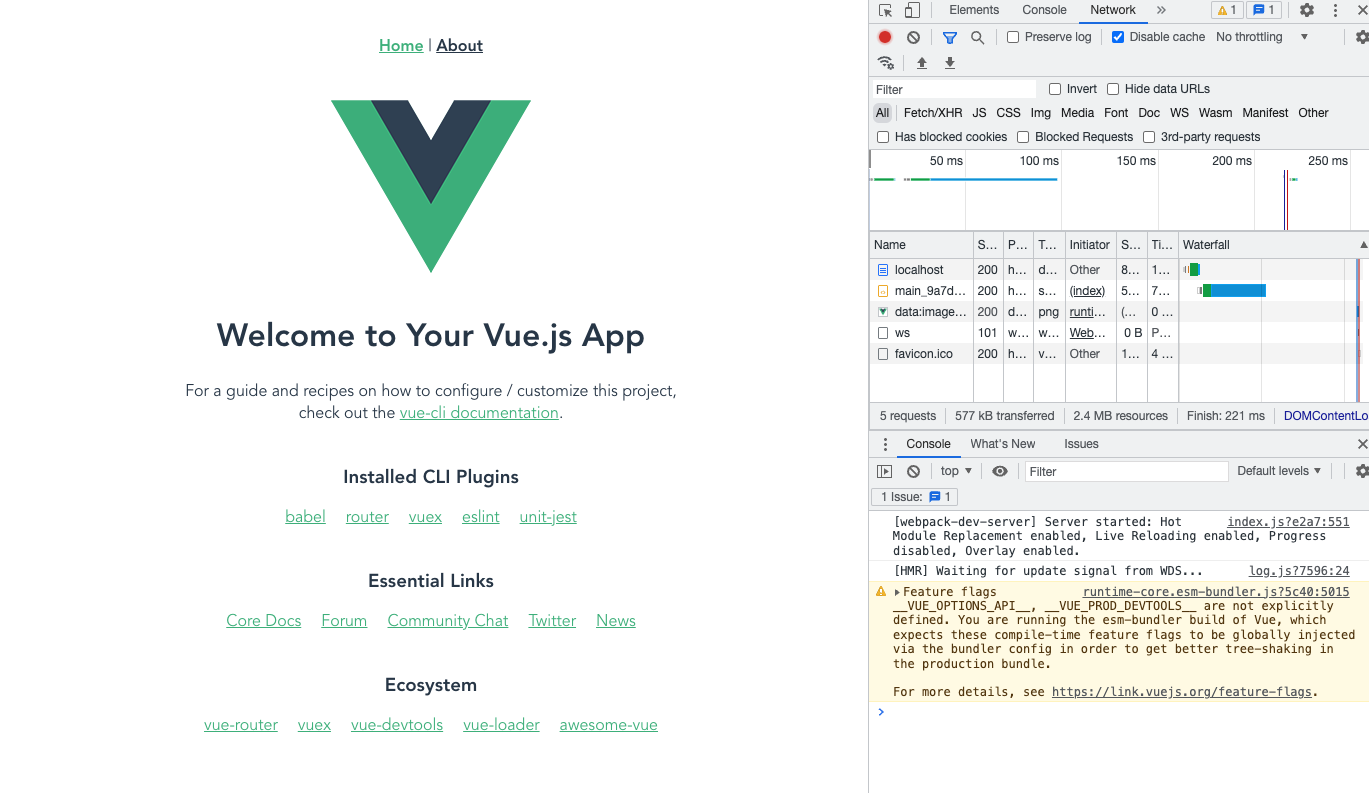The width and height of the screenshot is (1369, 793).
Task: Switch to the Elements tab
Action: 974,10
